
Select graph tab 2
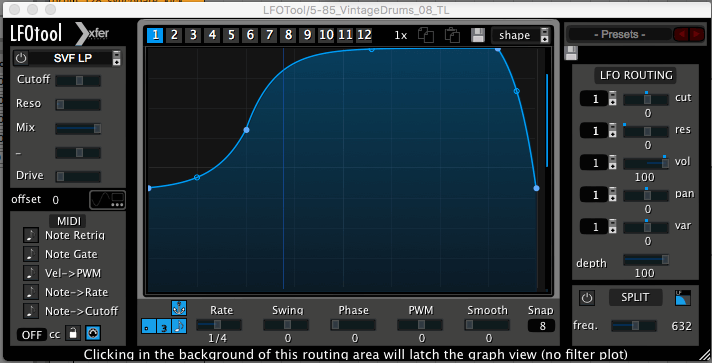(174, 35)
